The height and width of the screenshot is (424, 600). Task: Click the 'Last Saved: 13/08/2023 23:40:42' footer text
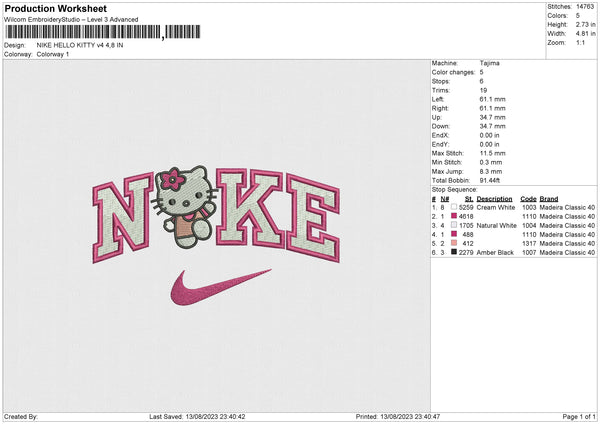point(197,416)
